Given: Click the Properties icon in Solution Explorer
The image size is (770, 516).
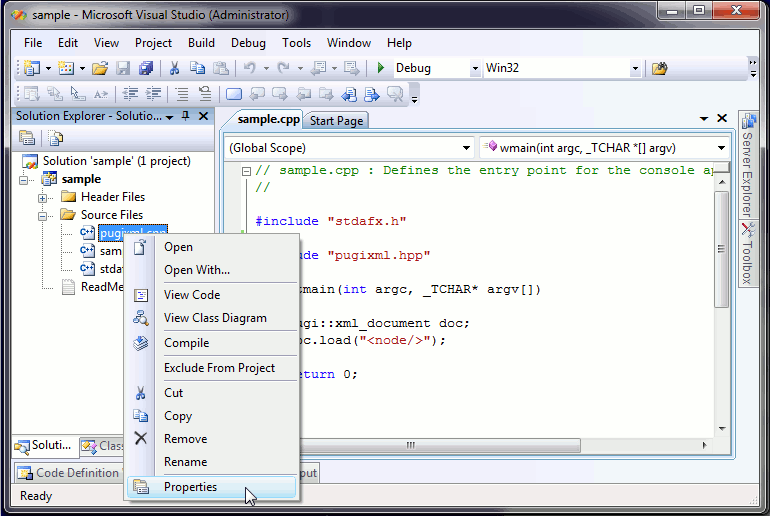Looking at the screenshot, I should [x=27, y=138].
